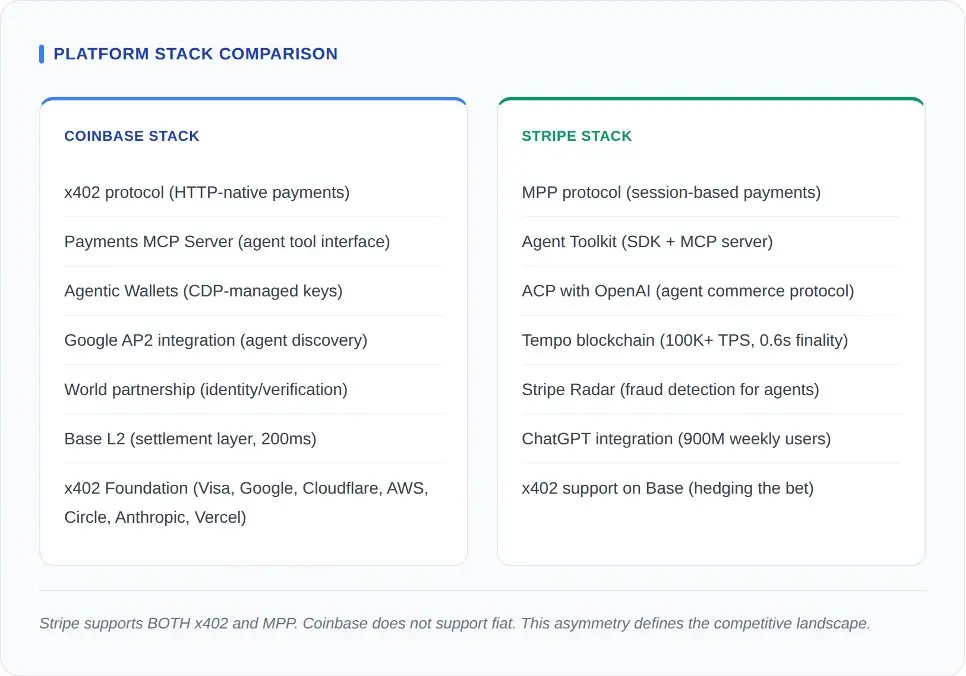
Task: Select the Stripe Stack card title
Action: 577,136
